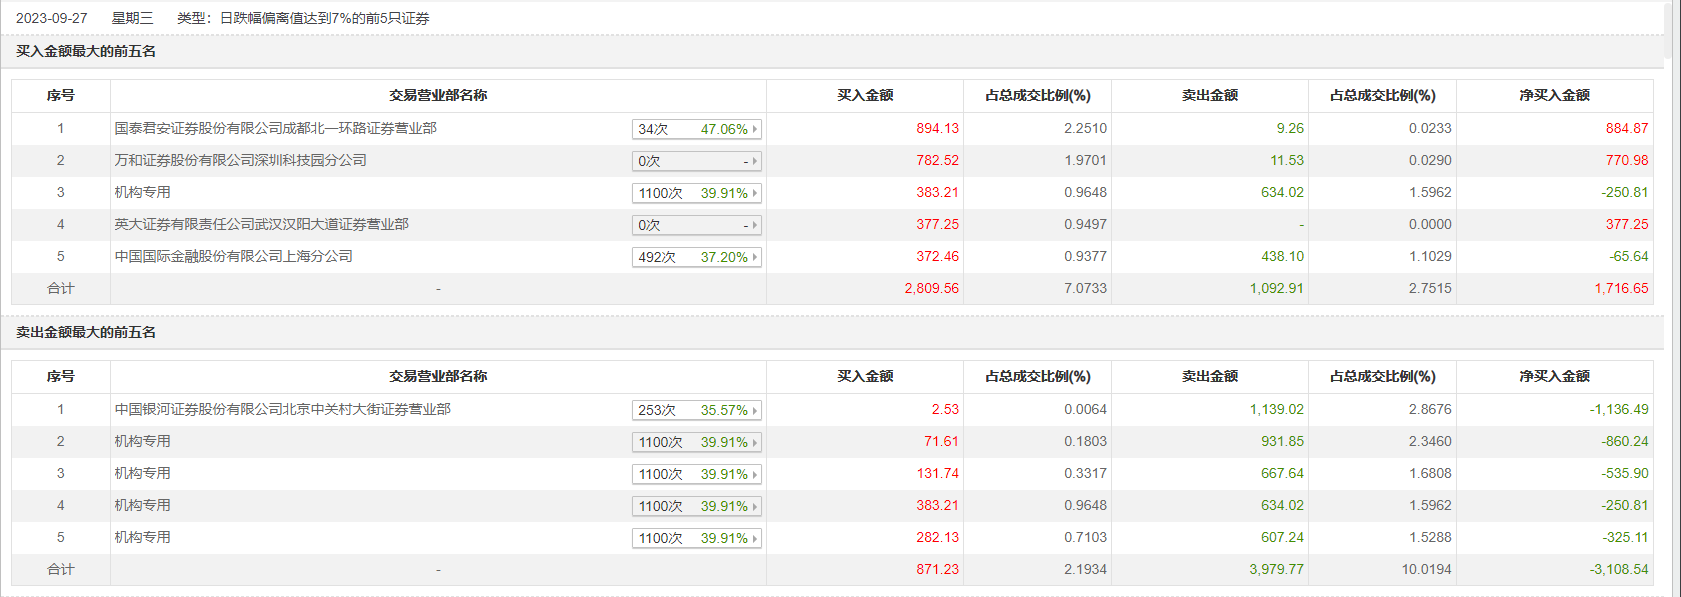This screenshot has width=1681, height=597.
Task: Click arrow icon beside 47.06% success rate
Action: (x=755, y=129)
